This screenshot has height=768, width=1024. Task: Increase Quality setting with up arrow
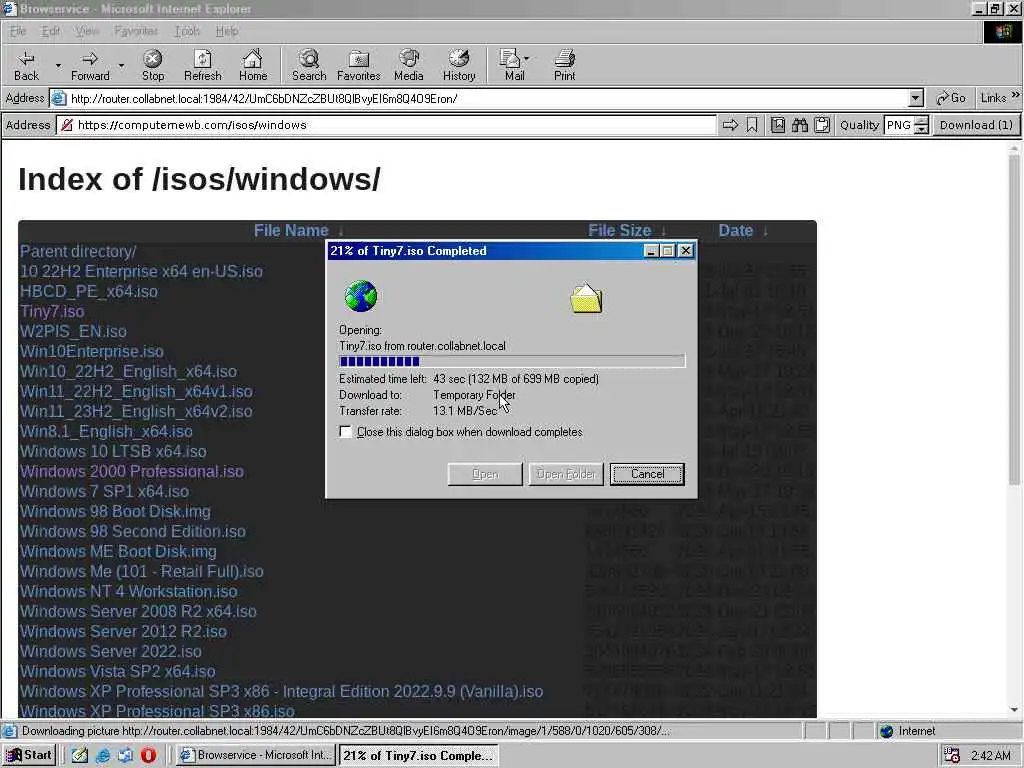[x=921, y=121]
